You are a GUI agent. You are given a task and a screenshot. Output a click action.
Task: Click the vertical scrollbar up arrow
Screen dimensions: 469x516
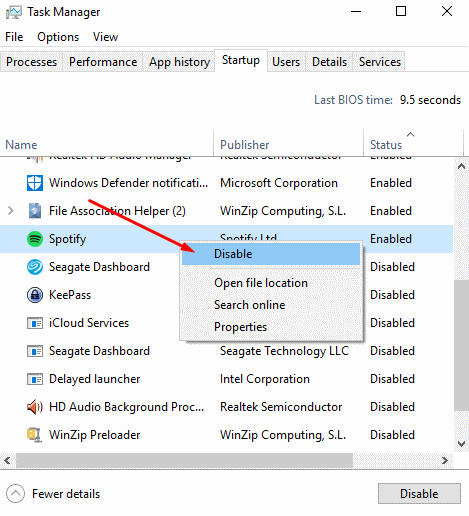point(461,166)
